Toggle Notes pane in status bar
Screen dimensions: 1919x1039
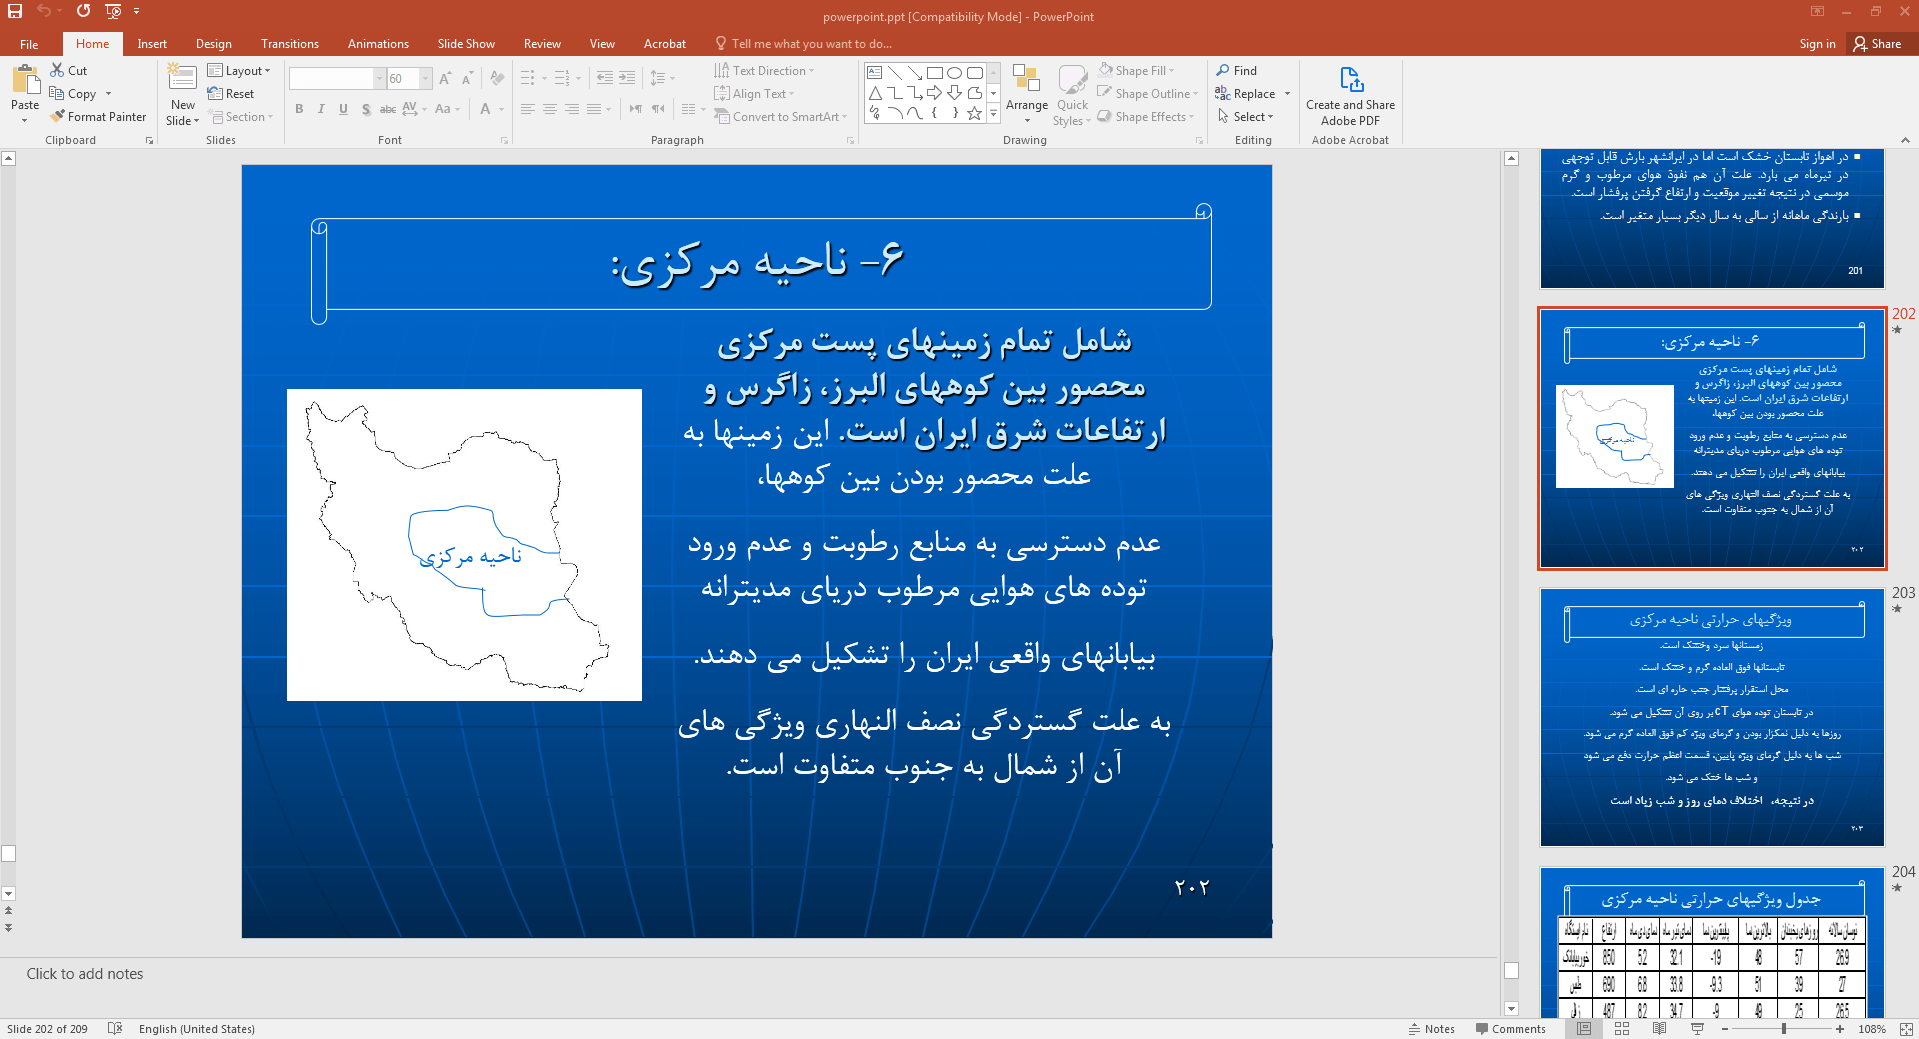(x=1432, y=1028)
